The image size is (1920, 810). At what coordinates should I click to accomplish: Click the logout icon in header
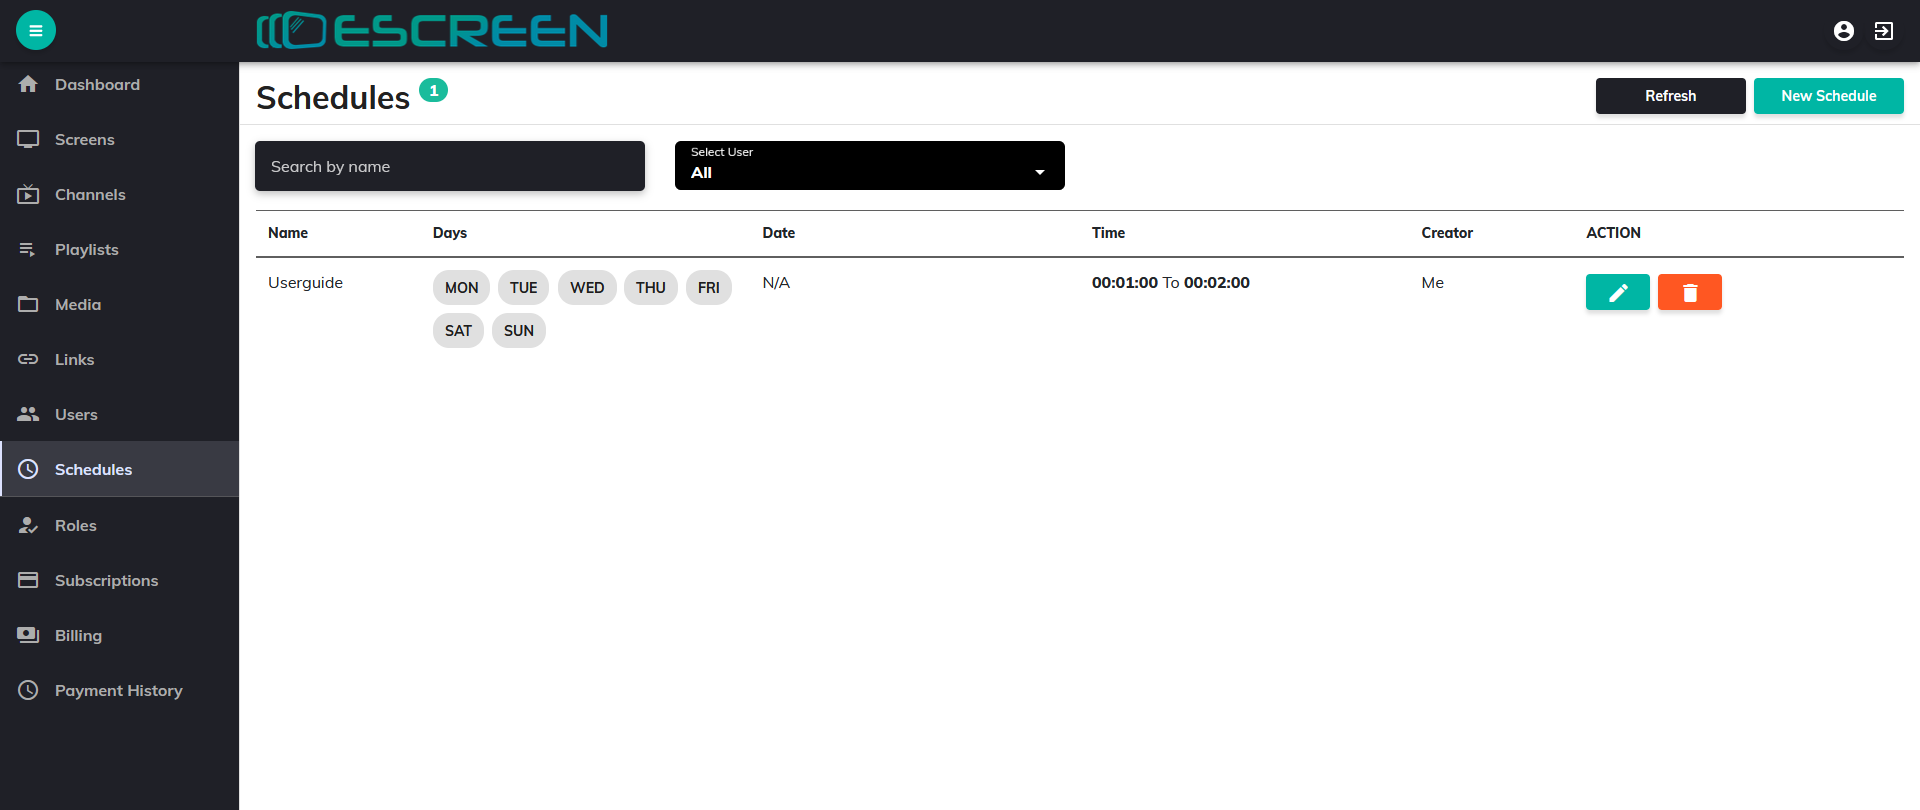tap(1884, 31)
